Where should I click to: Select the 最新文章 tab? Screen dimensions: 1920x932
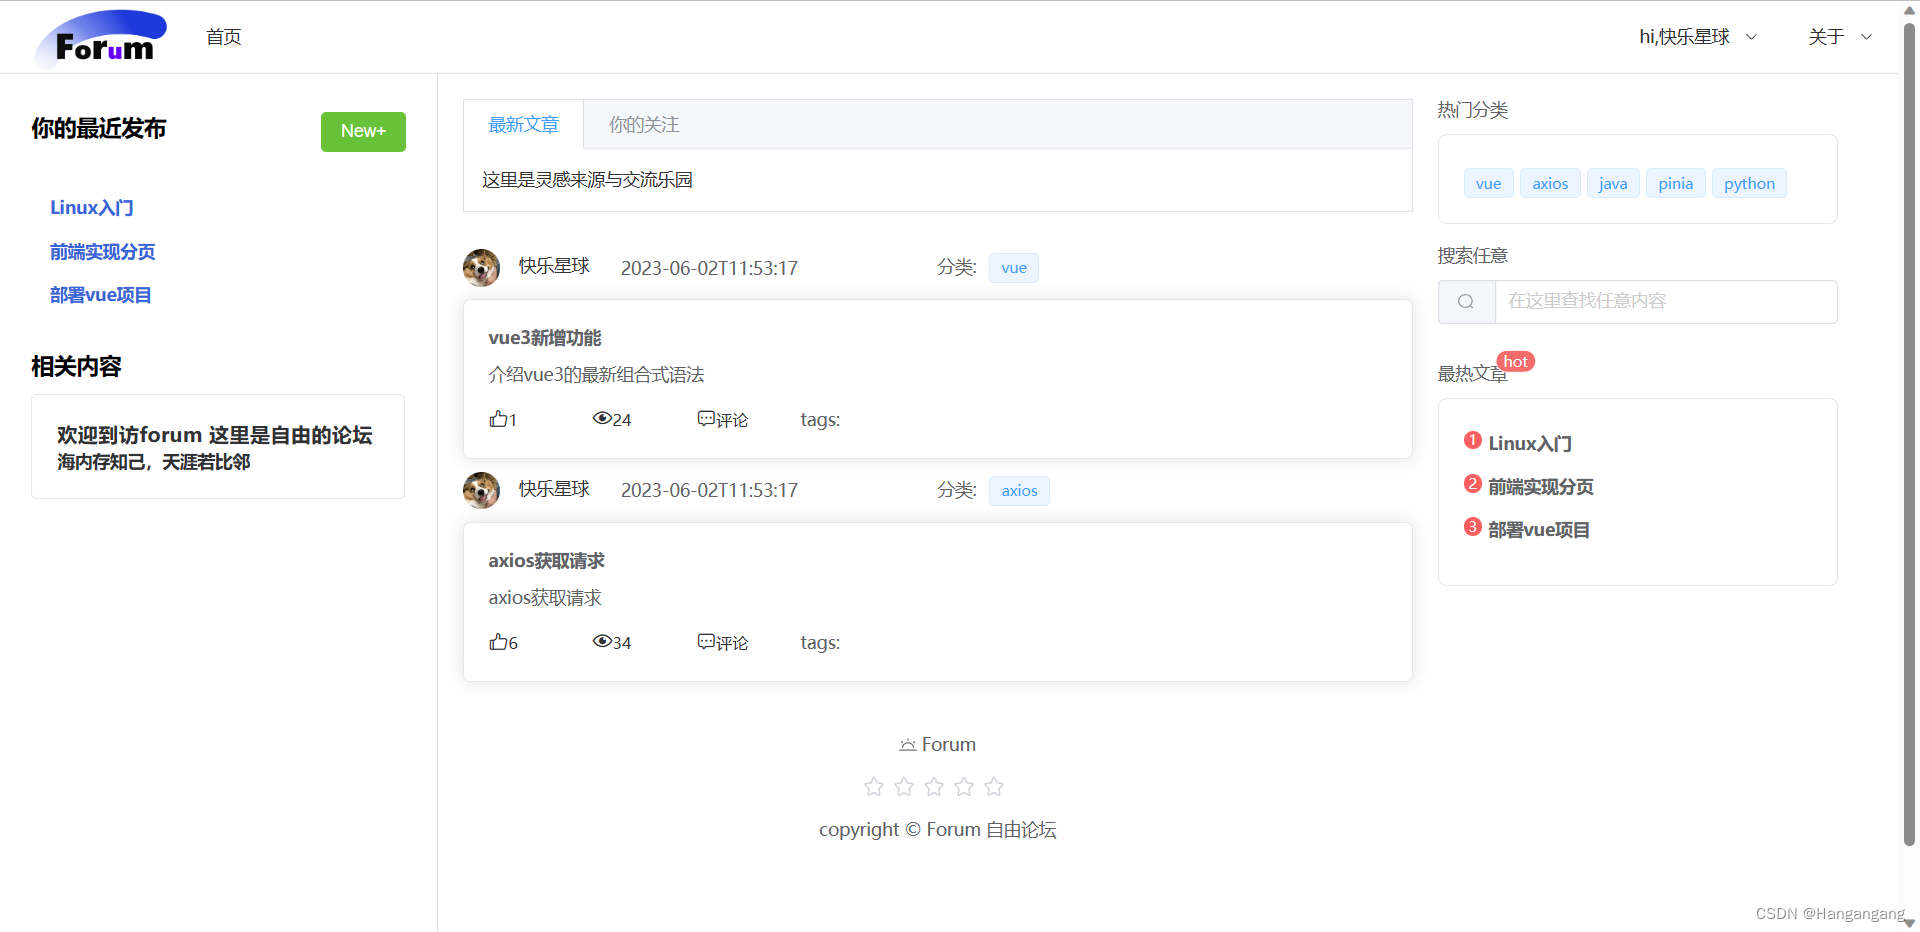point(523,124)
